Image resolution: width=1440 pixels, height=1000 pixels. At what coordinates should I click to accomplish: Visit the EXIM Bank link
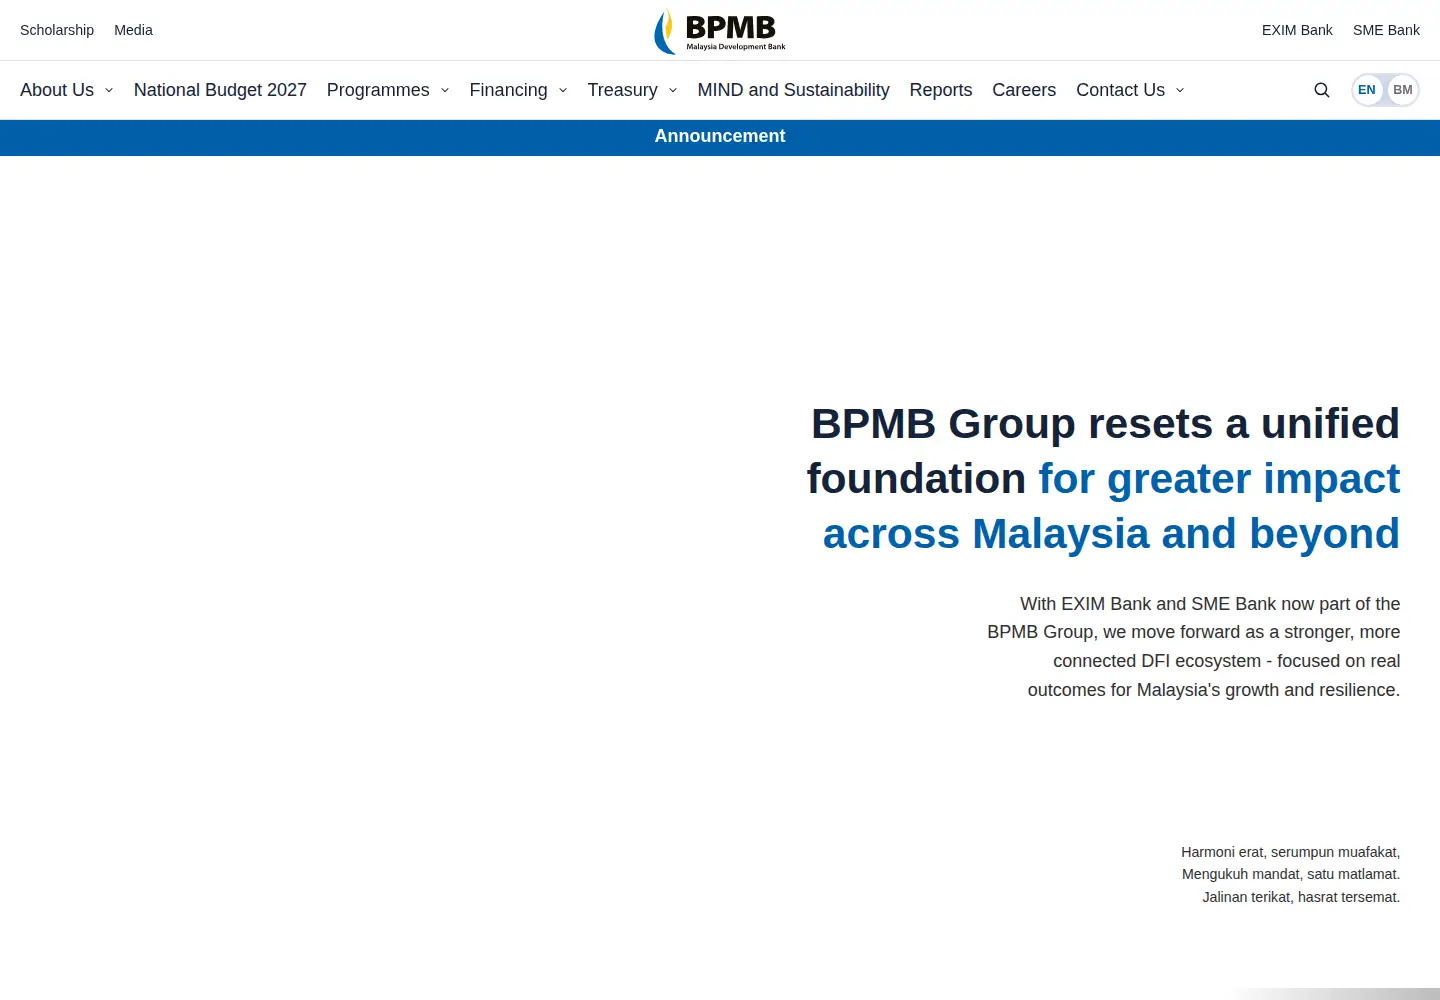tap(1297, 30)
